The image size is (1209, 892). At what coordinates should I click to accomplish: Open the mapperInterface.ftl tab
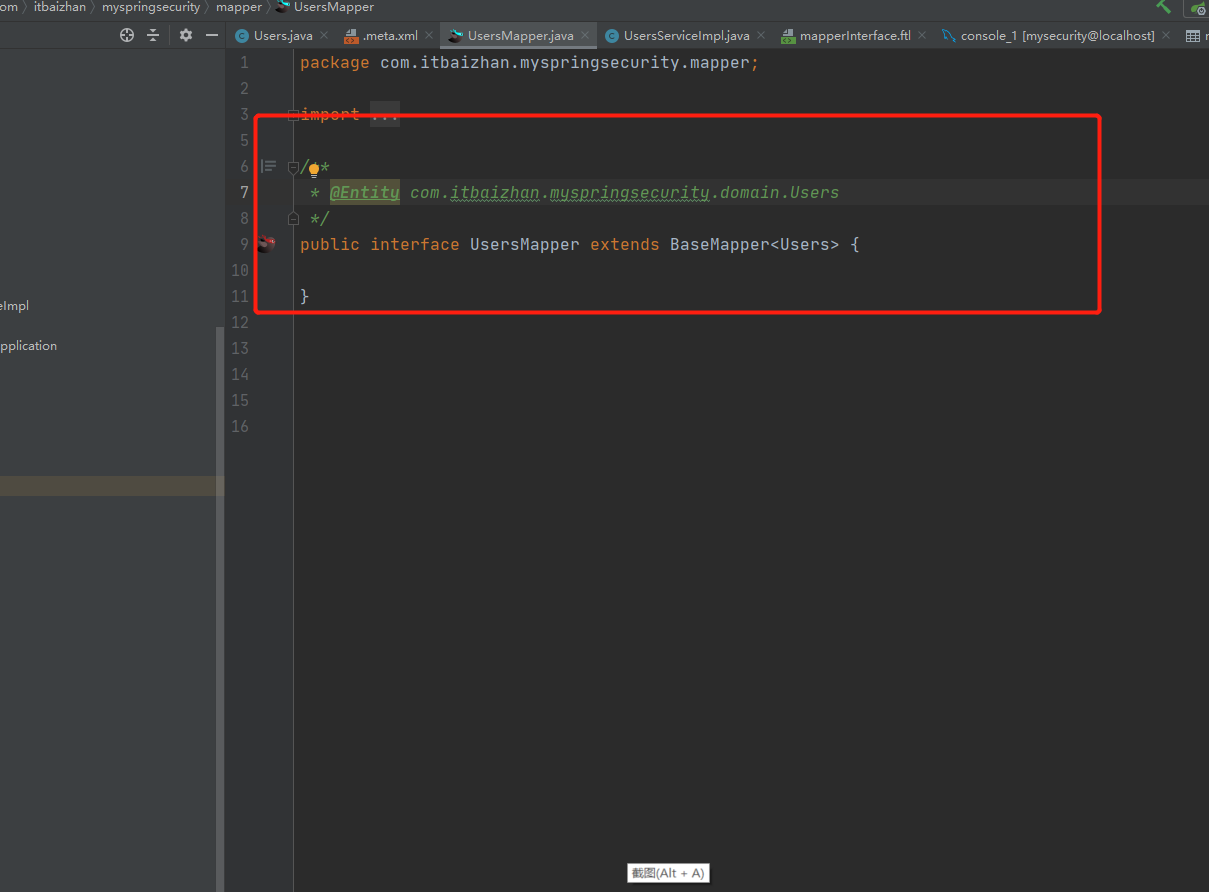coord(856,36)
